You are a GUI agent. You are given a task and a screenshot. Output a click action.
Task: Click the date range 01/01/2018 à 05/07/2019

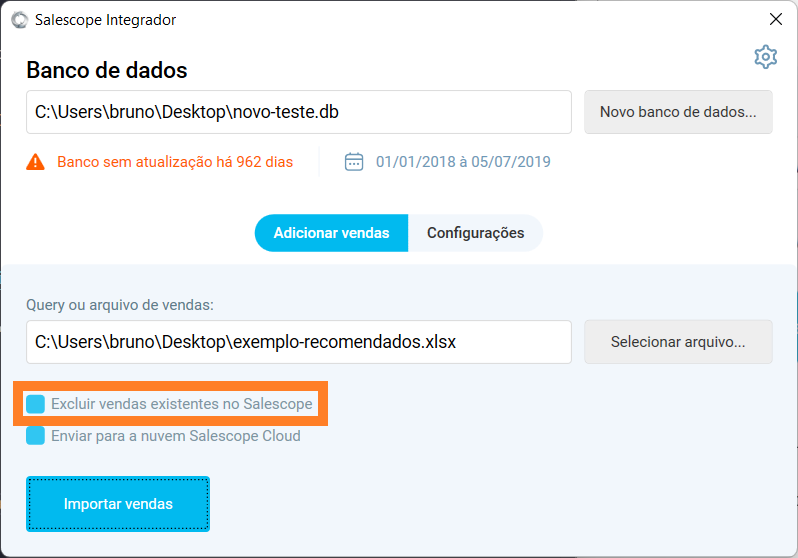463,162
